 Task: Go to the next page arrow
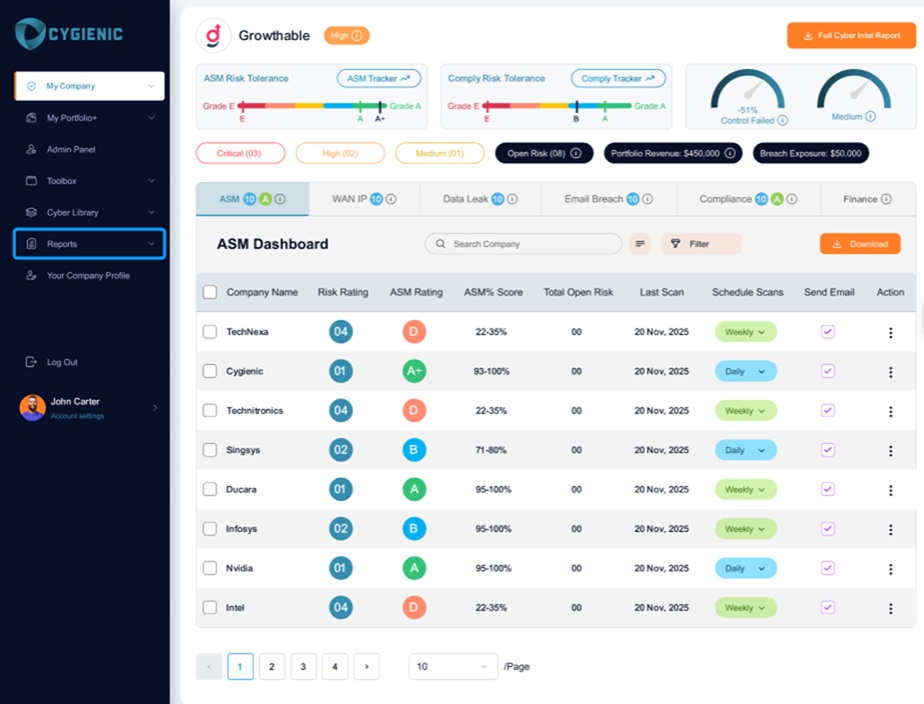(367, 666)
